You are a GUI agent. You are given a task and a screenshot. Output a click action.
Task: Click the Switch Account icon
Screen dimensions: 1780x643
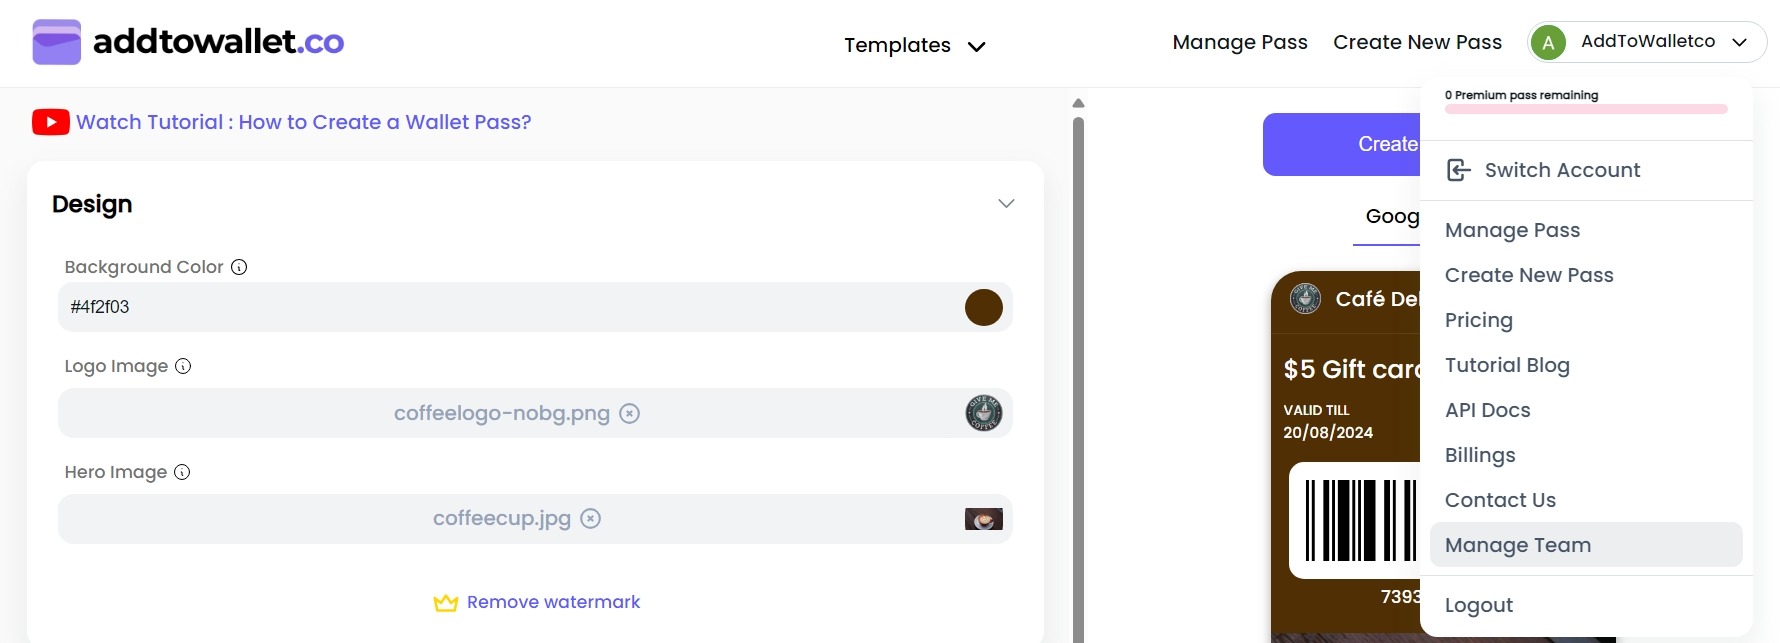(1459, 170)
